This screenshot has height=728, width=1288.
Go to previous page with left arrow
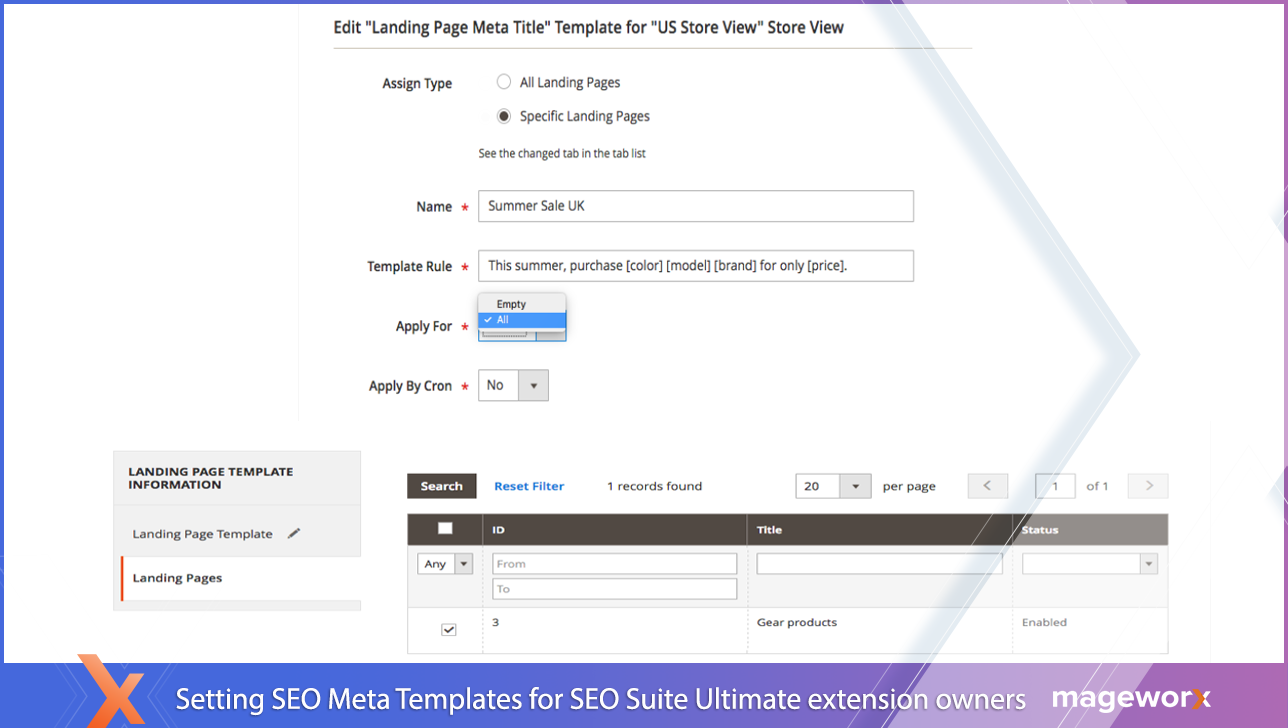(987, 486)
